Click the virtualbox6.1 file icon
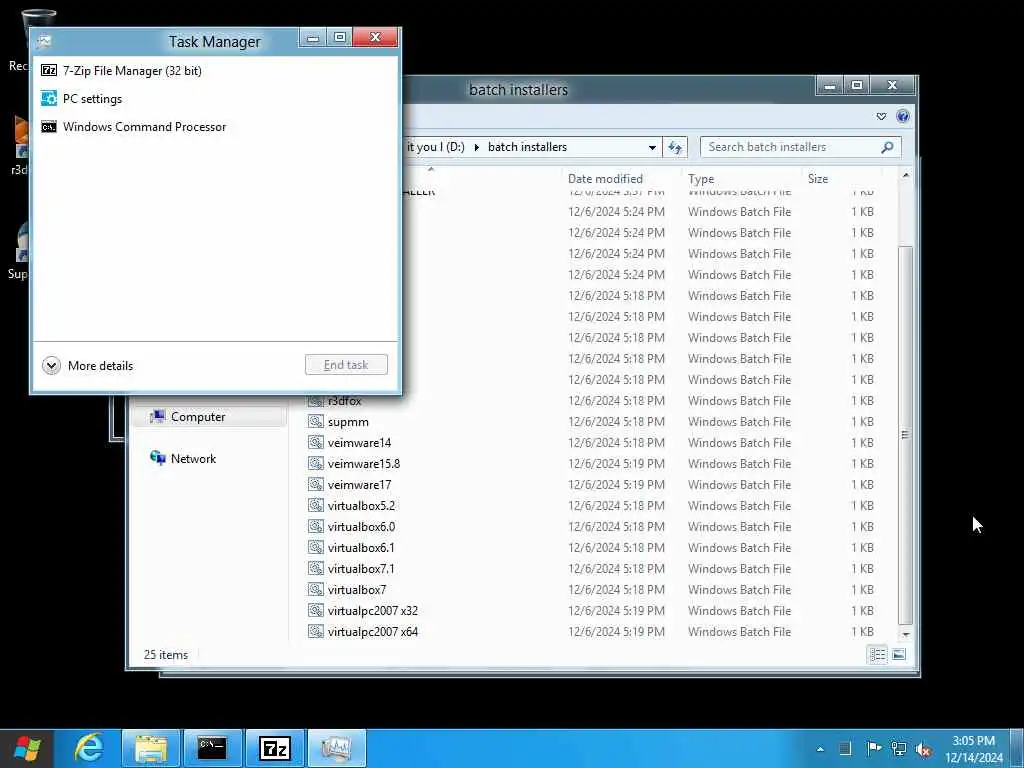Viewport: 1024px width, 768px height. tap(315, 547)
